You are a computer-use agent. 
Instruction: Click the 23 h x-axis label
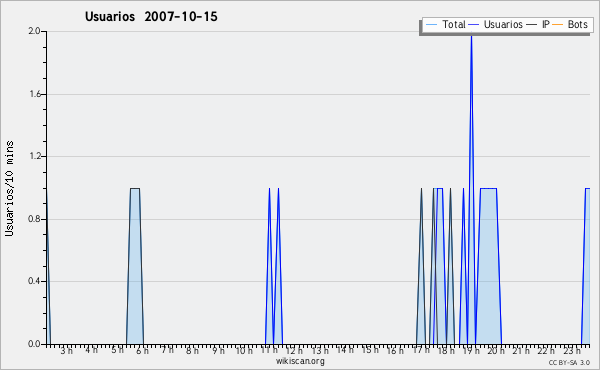572,350
